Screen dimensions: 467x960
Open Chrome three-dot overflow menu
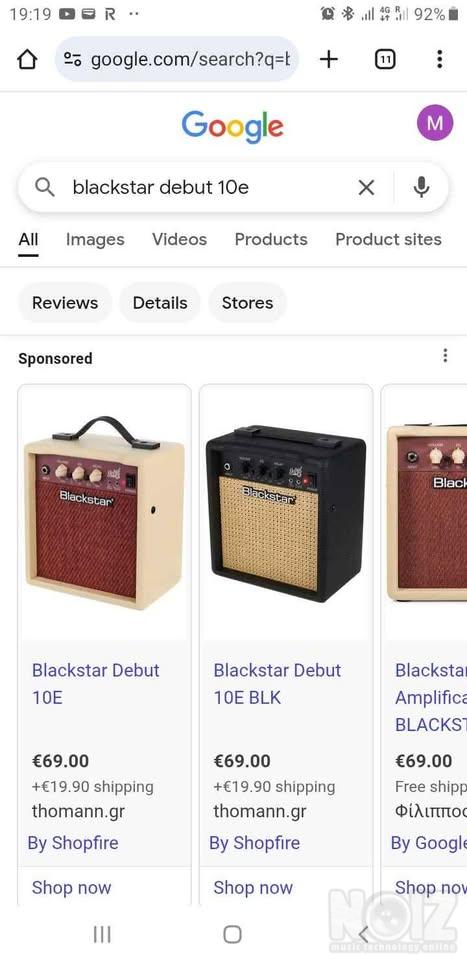click(x=439, y=59)
